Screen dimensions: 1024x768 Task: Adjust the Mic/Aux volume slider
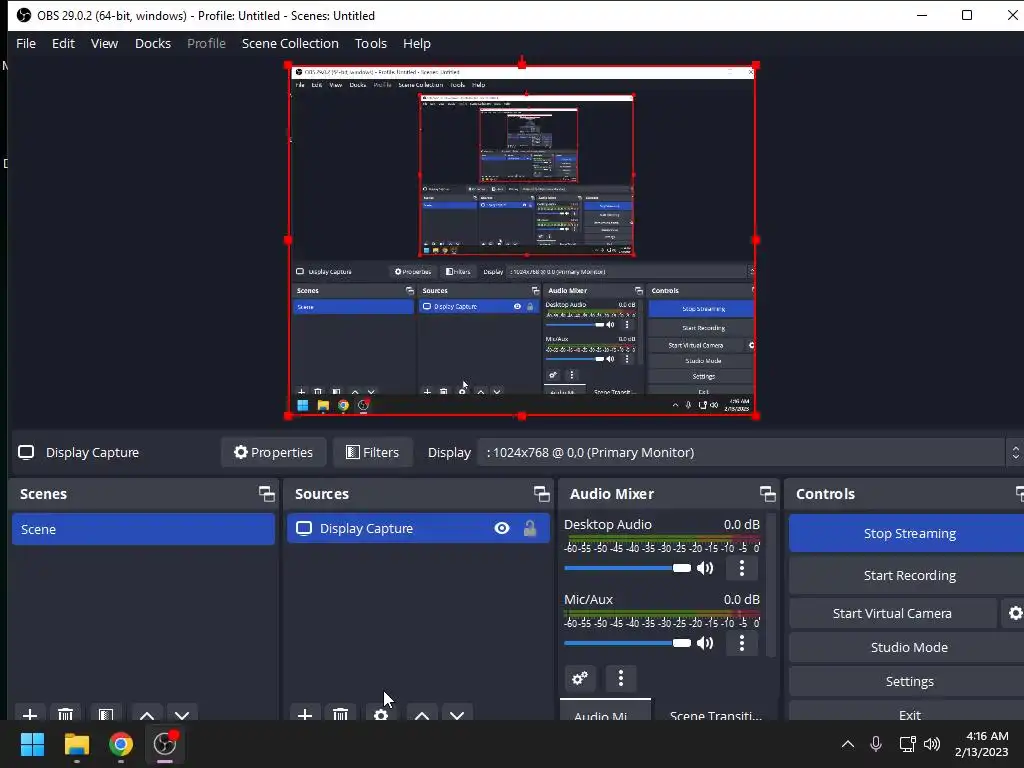(627, 643)
